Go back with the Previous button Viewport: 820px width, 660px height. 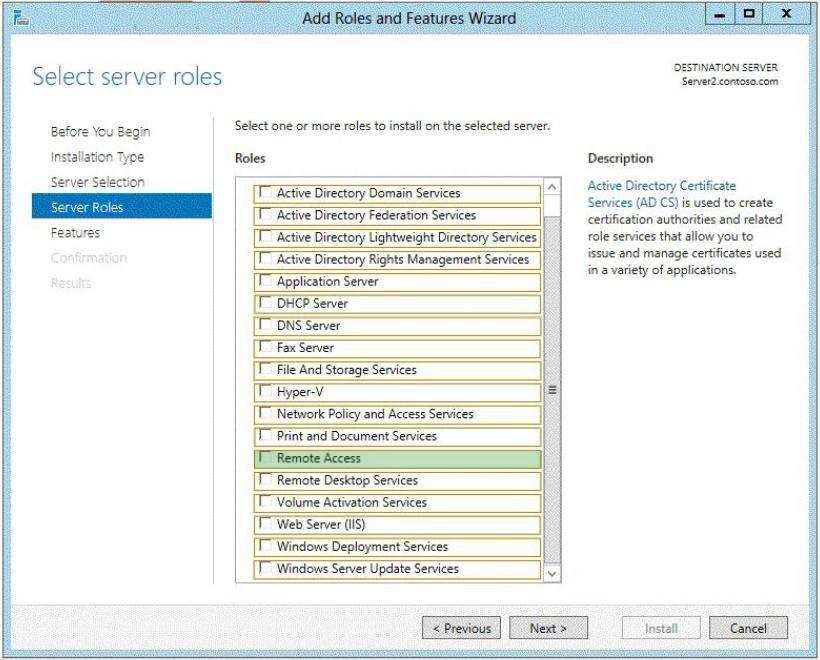(461, 628)
